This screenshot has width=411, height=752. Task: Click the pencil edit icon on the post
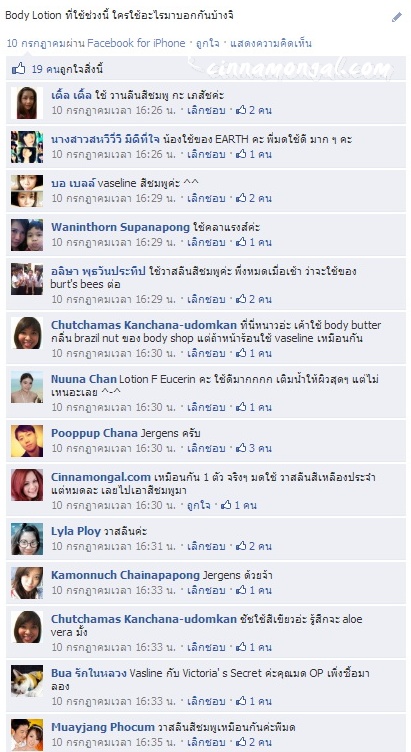(x=397, y=17)
